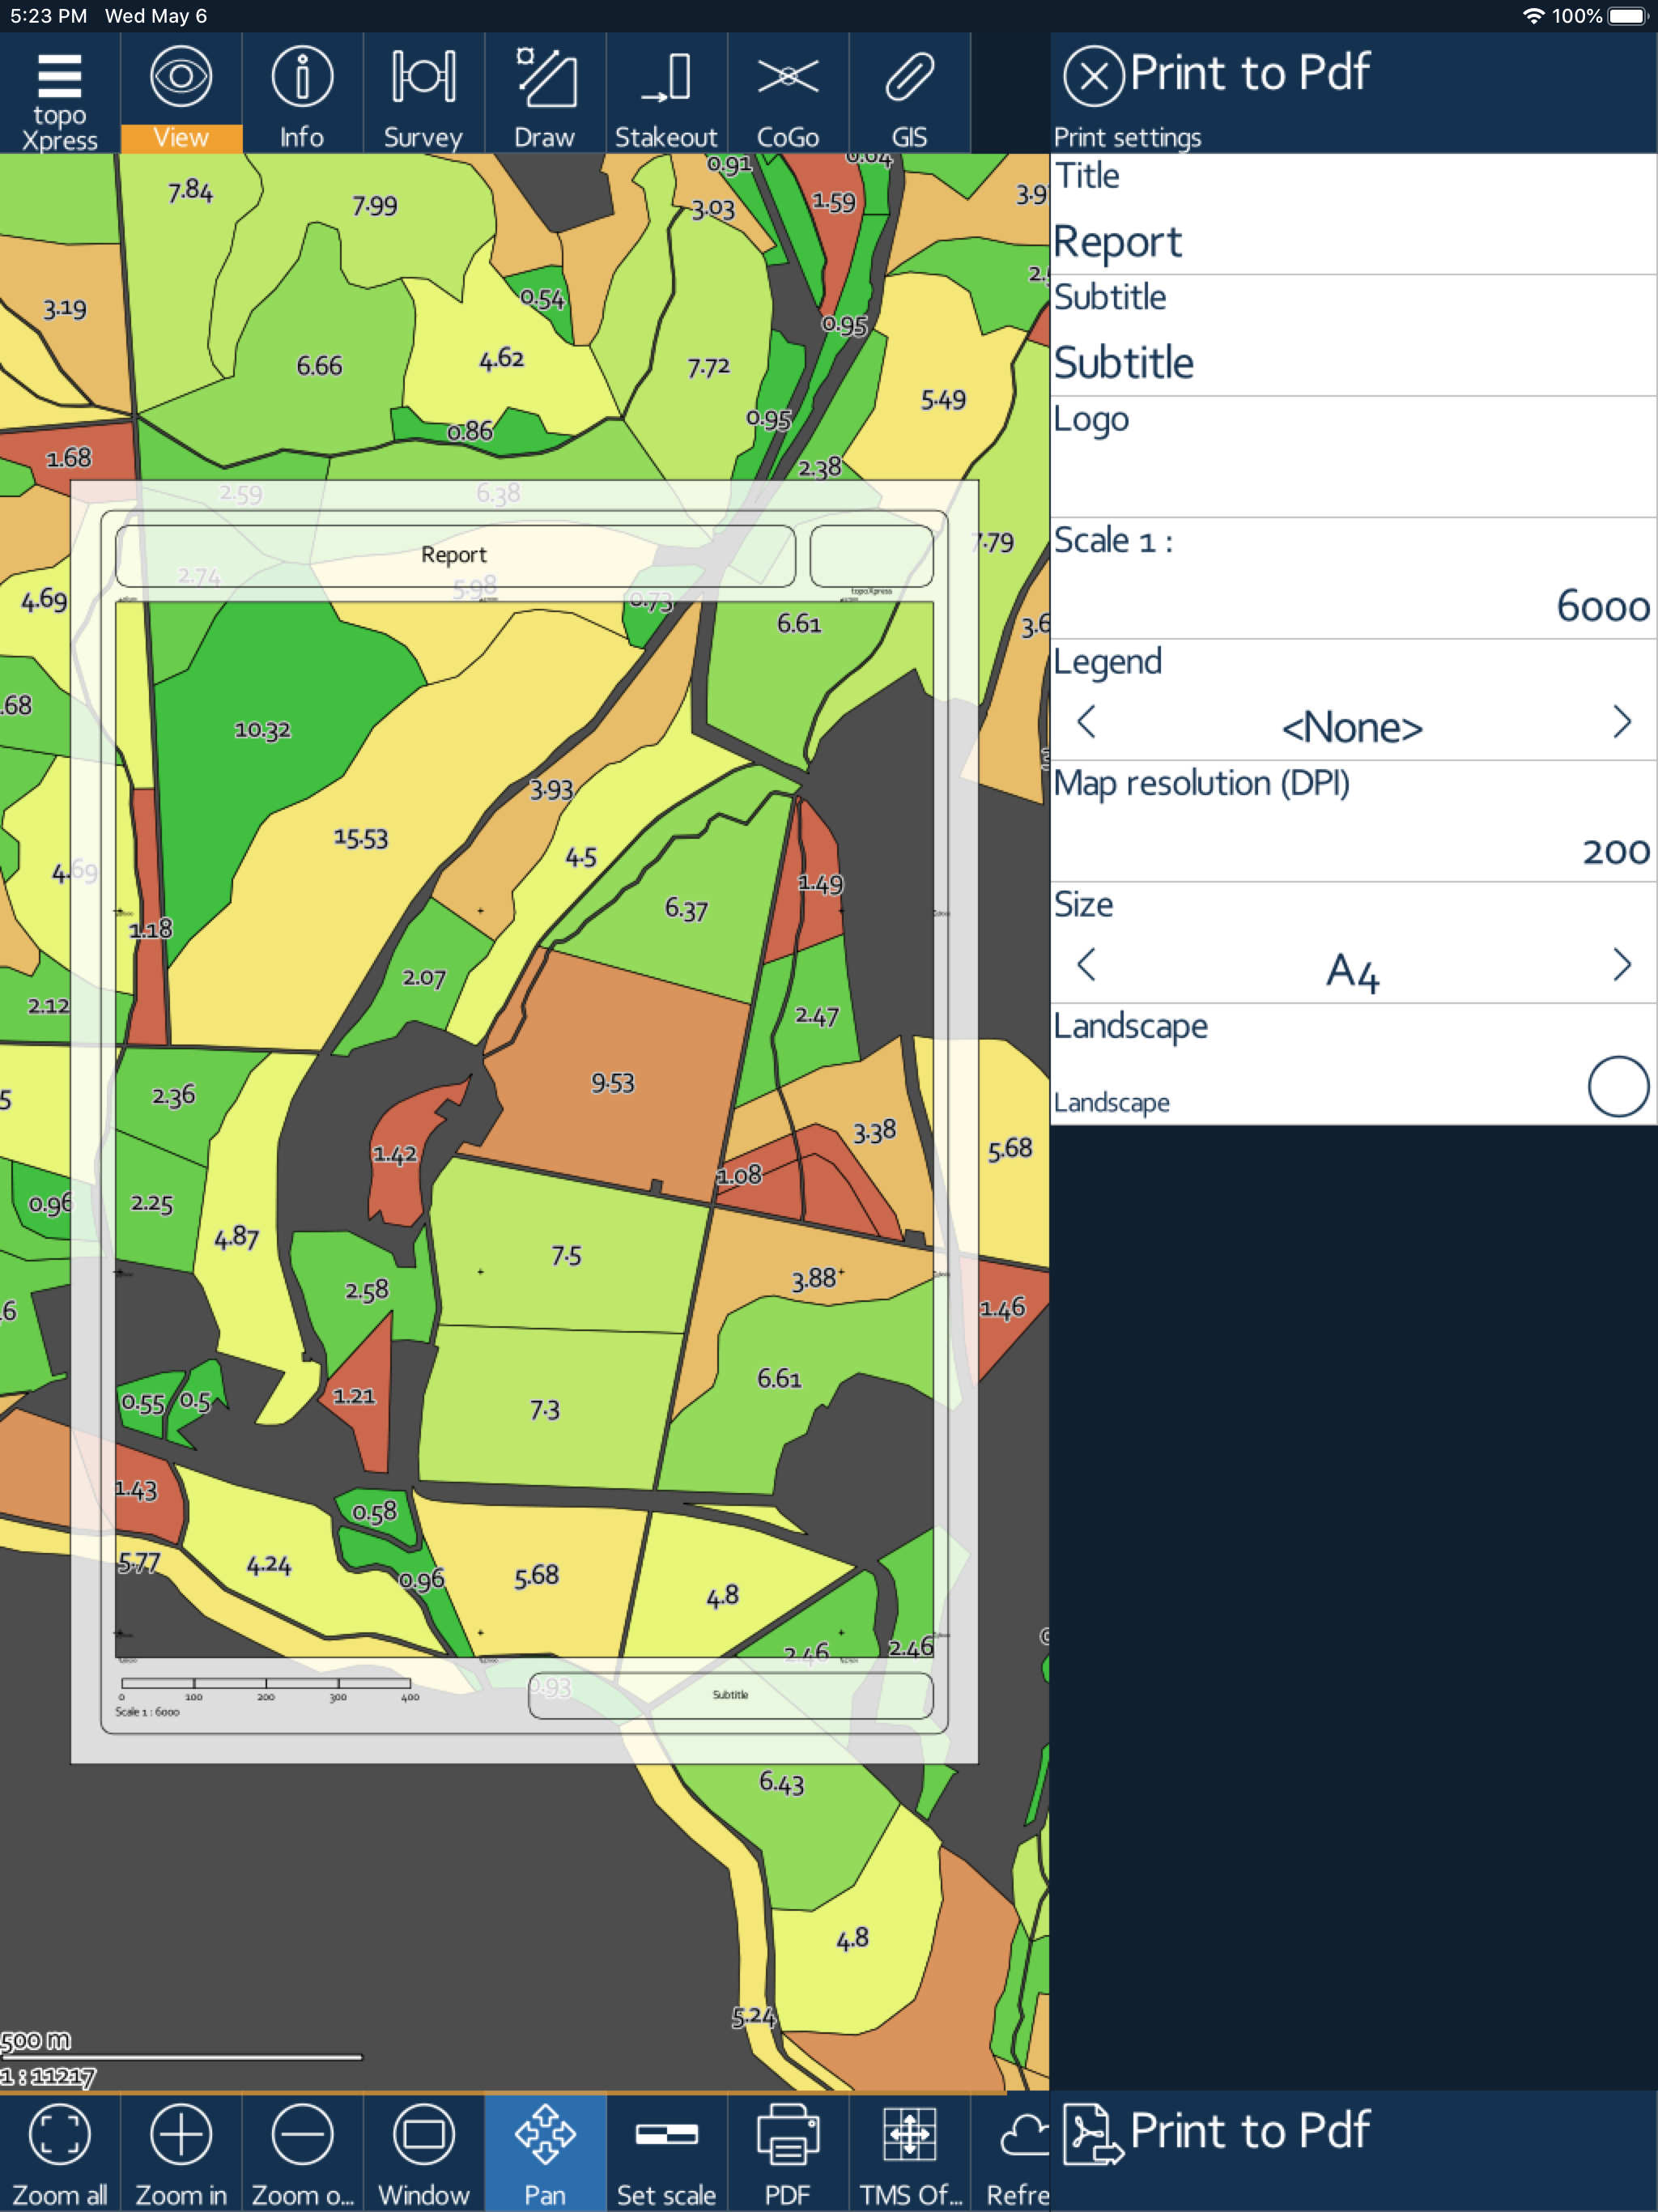Toggle the Landscape orientation switch

coord(1617,1086)
